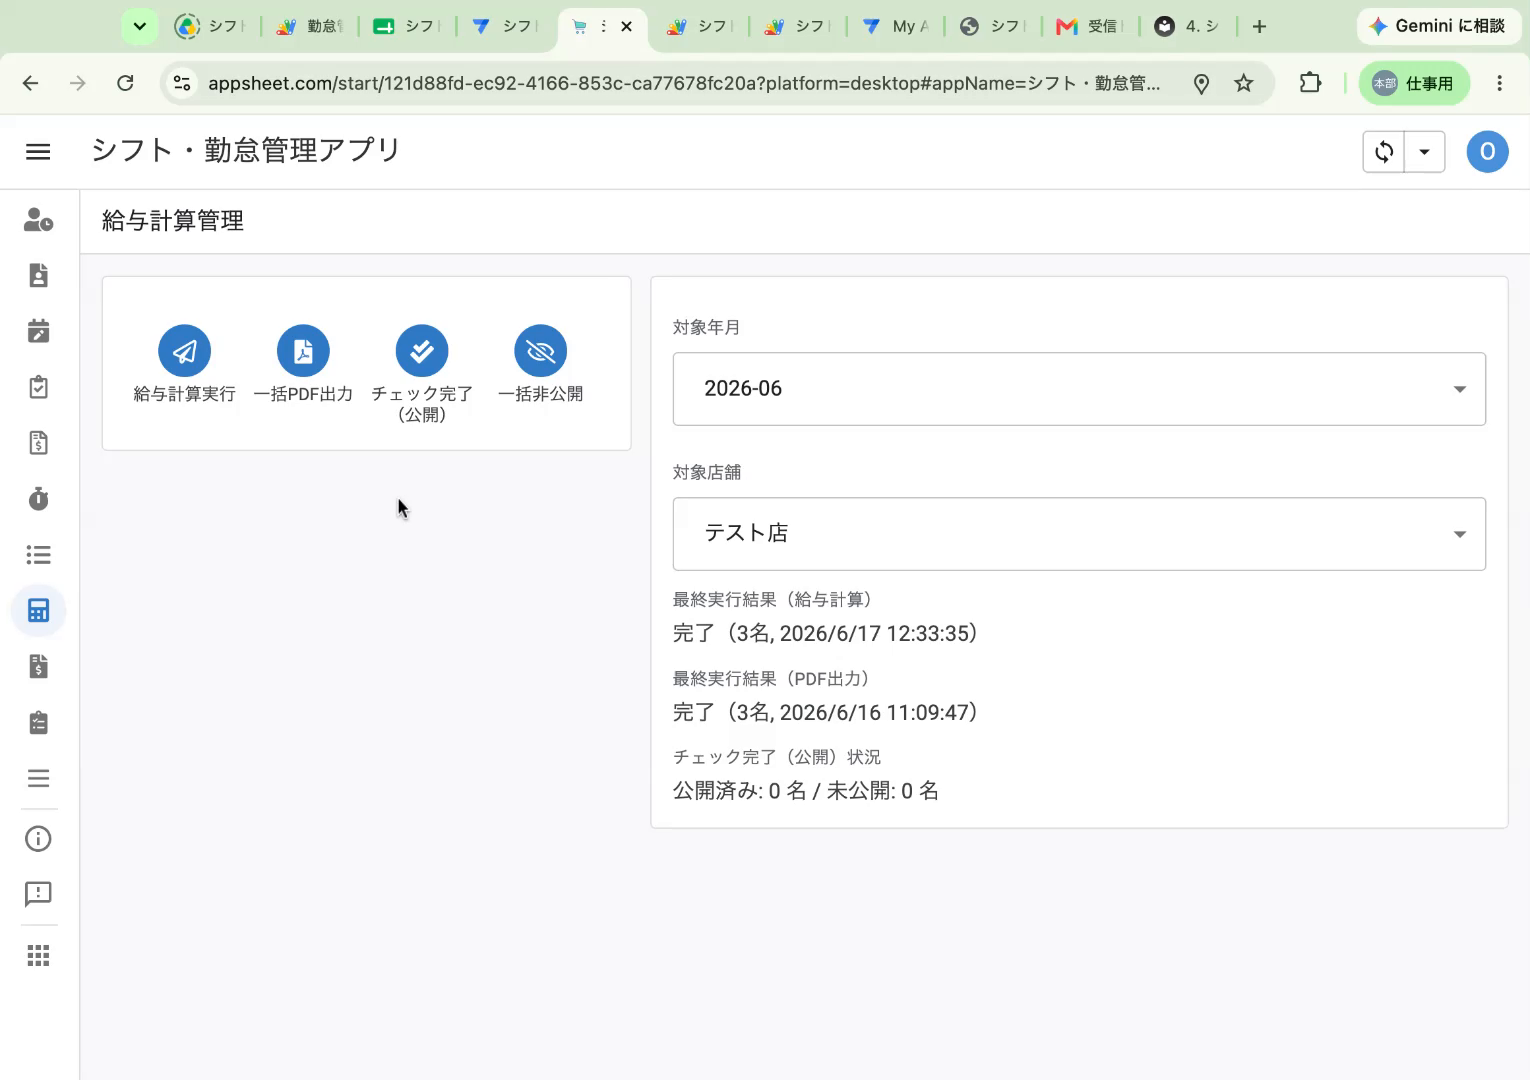Open the Chrome three-dot menu
This screenshot has height=1080, width=1530.
[x=1499, y=83]
